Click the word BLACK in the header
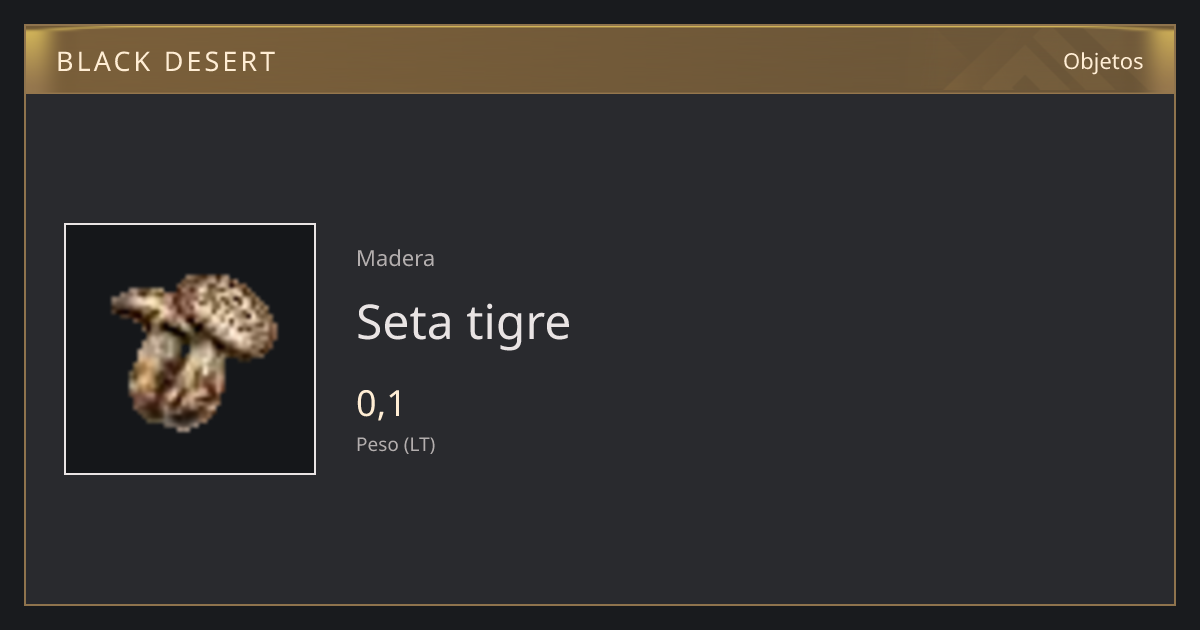The image size is (1200, 630). [x=103, y=62]
